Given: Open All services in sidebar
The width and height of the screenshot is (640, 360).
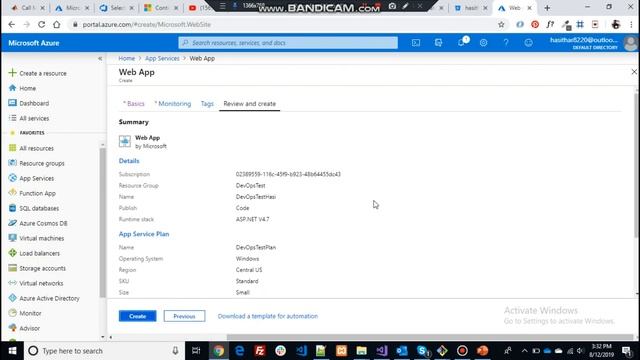Looking at the screenshot, I should [x=29, y=118].
